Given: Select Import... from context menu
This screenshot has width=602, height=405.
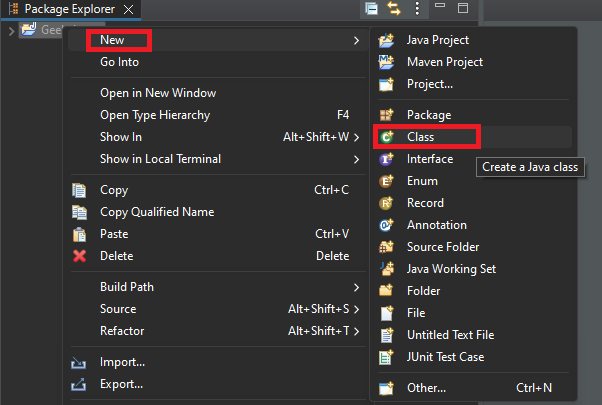Looking at the screenshot, I should (217, 362).
